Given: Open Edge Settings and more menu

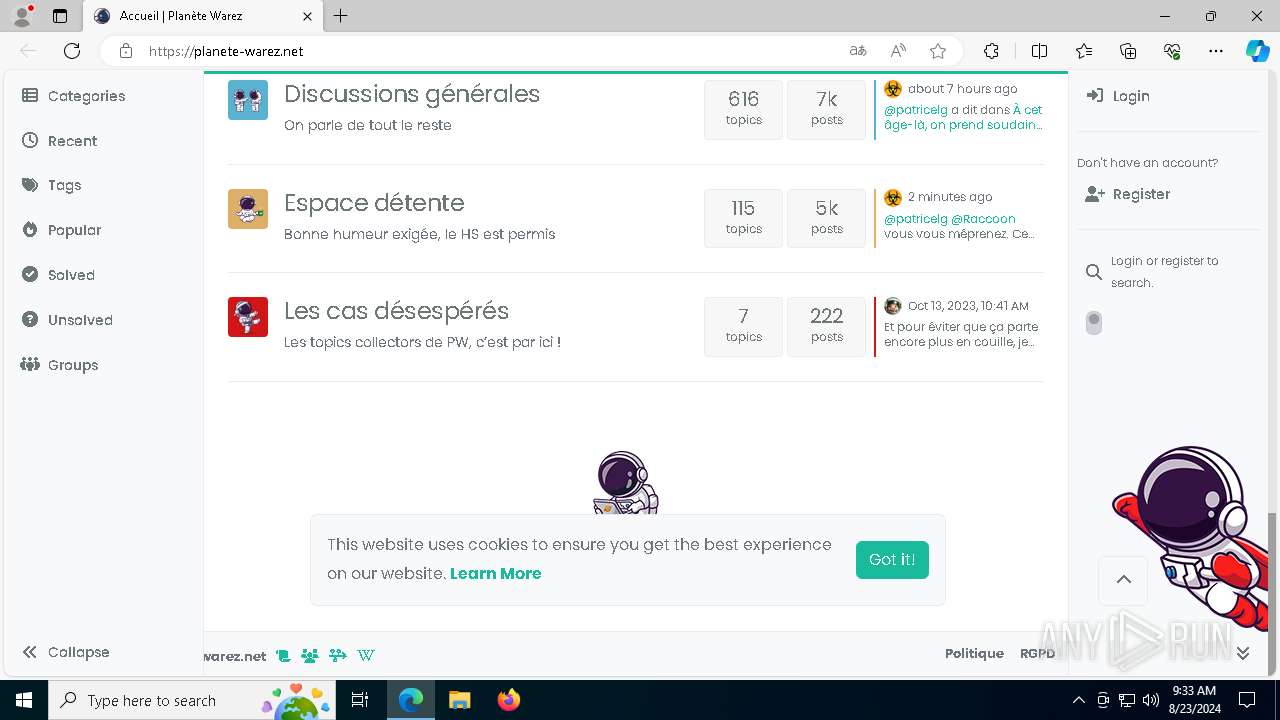Looking at the screenshot, I should pyautogui.click(x=1216, y=51).
